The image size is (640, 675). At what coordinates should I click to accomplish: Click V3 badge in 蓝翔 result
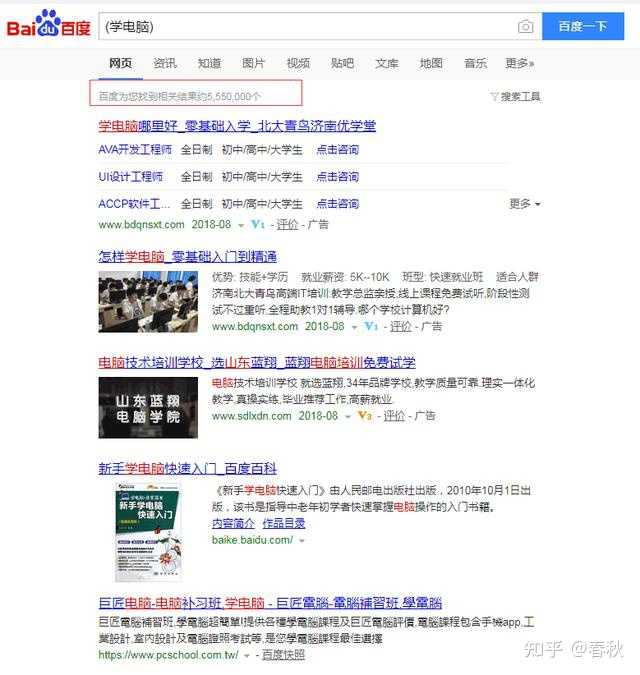[x=365, y=416]
